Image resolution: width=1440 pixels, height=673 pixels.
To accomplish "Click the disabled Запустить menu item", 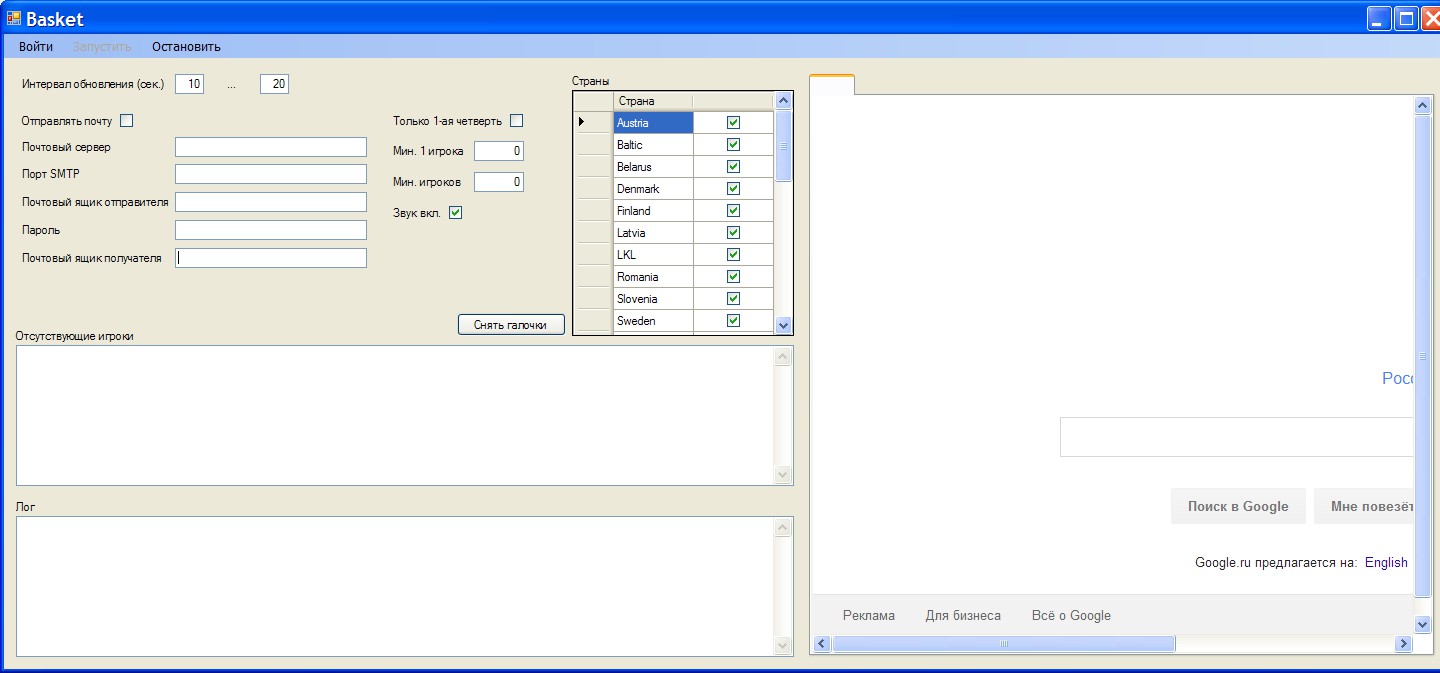I will pos(102,47).
